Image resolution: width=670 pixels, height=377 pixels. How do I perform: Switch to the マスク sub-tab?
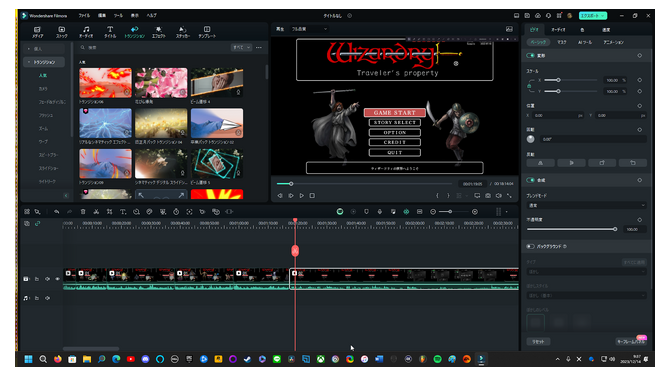[561, 42]
